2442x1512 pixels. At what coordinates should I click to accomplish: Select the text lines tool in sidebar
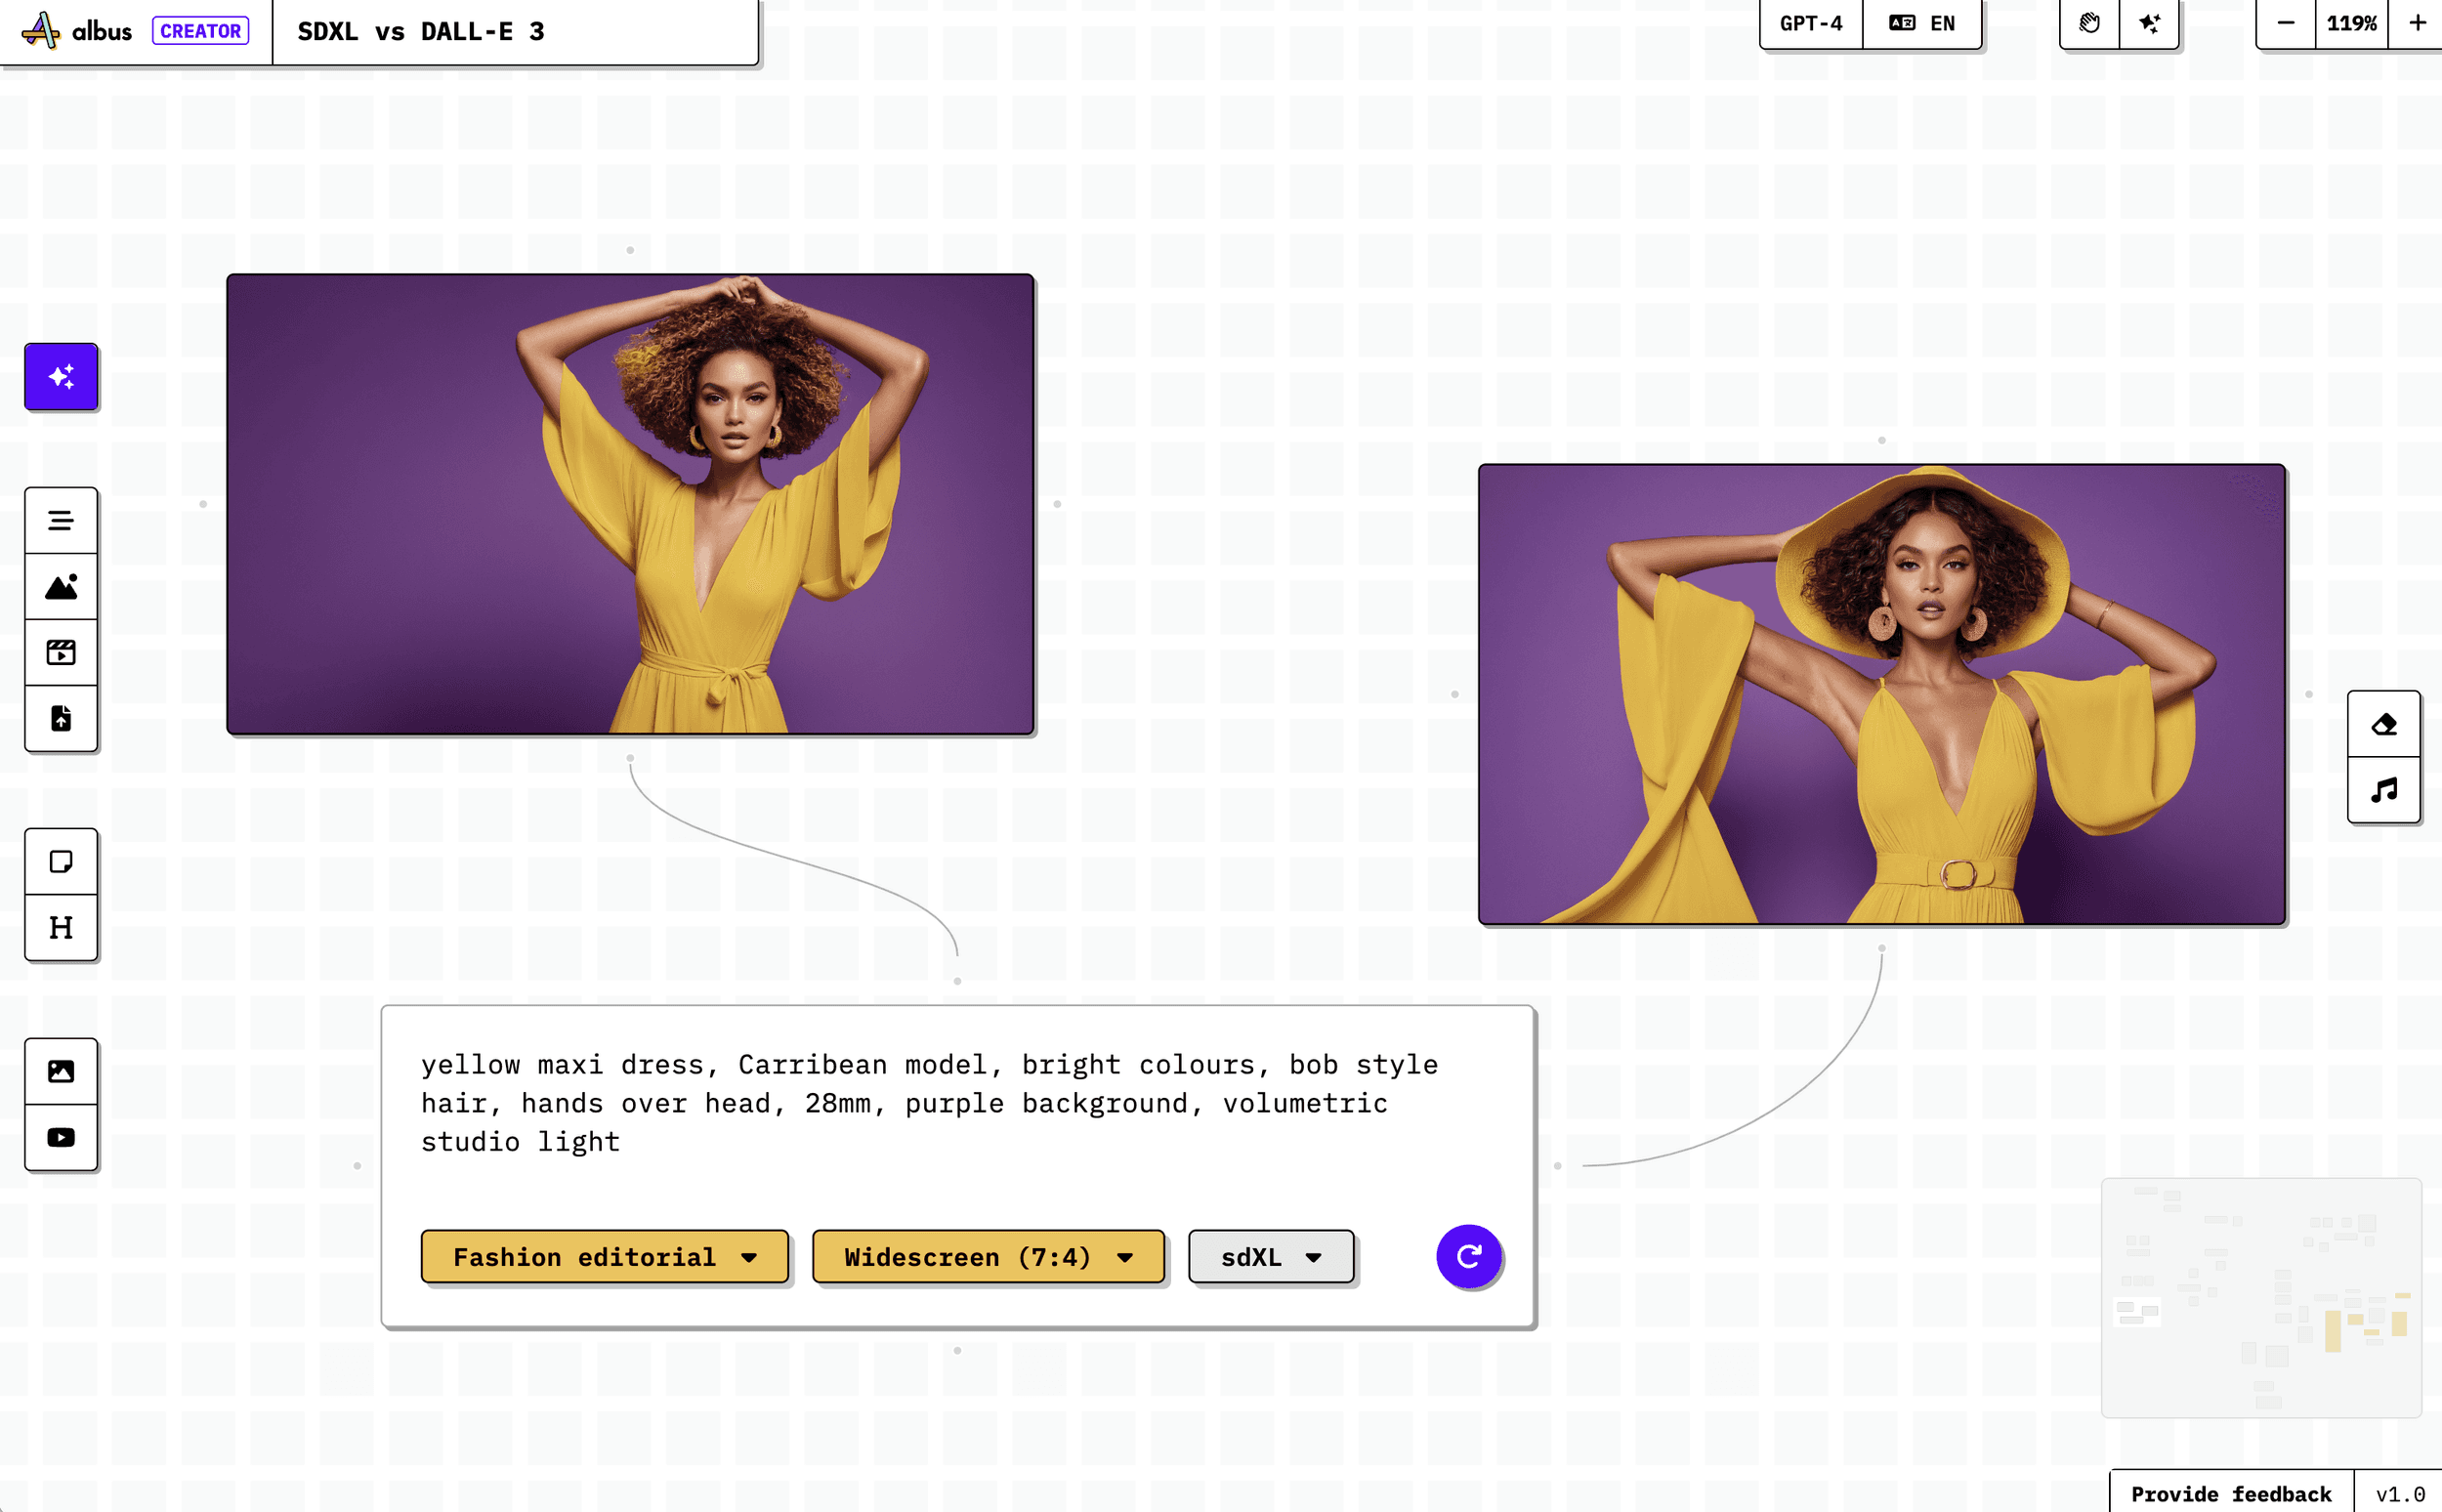pos(61,521)
